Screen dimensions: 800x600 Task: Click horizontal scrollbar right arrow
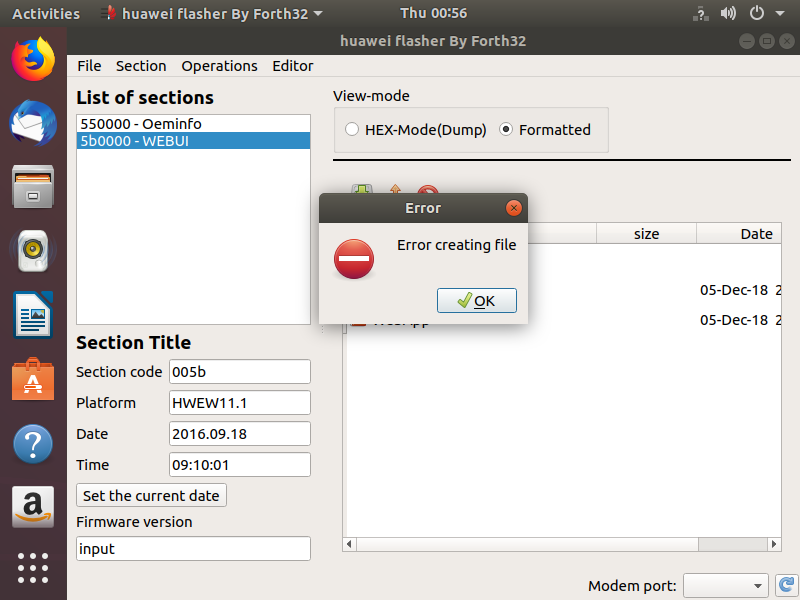774,544
